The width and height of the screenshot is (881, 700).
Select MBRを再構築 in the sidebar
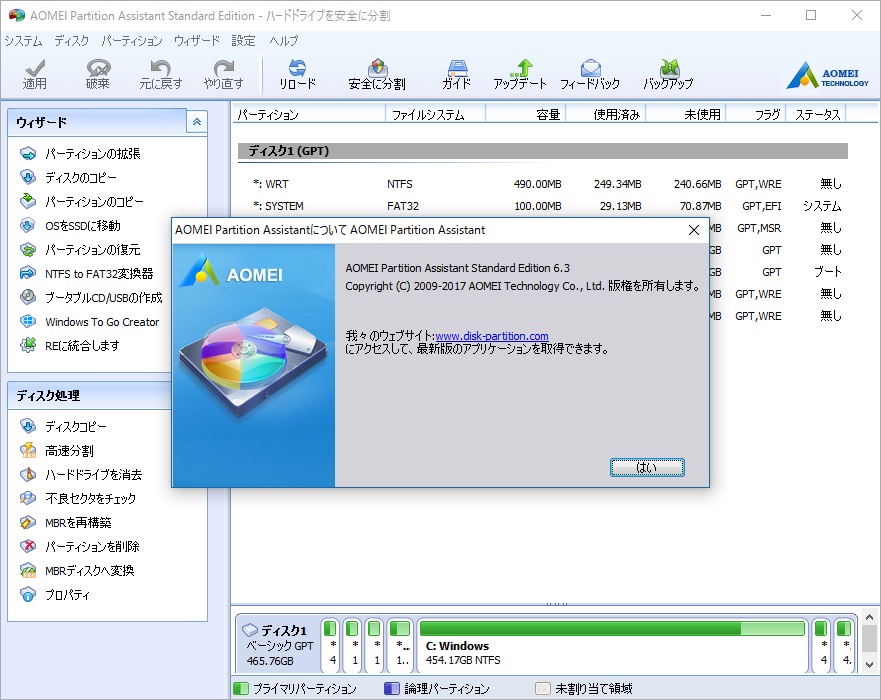(x=77, y=522)
